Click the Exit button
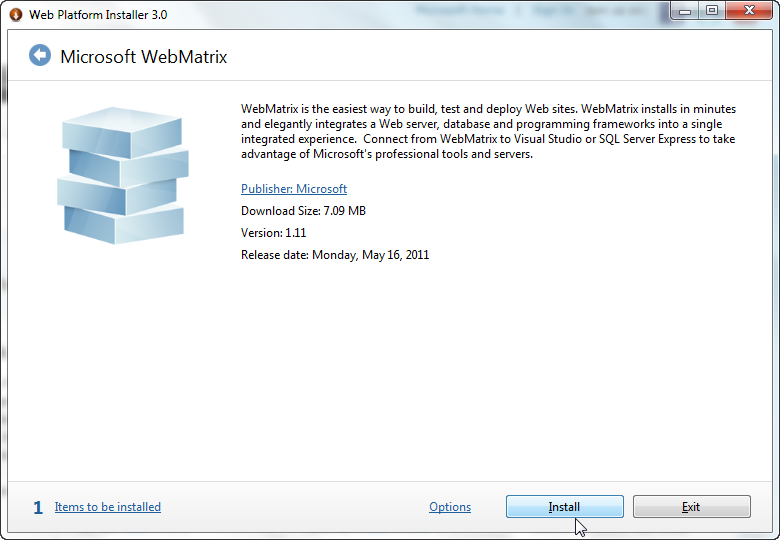This screenshot has height=540, width=780. (691, 507)
